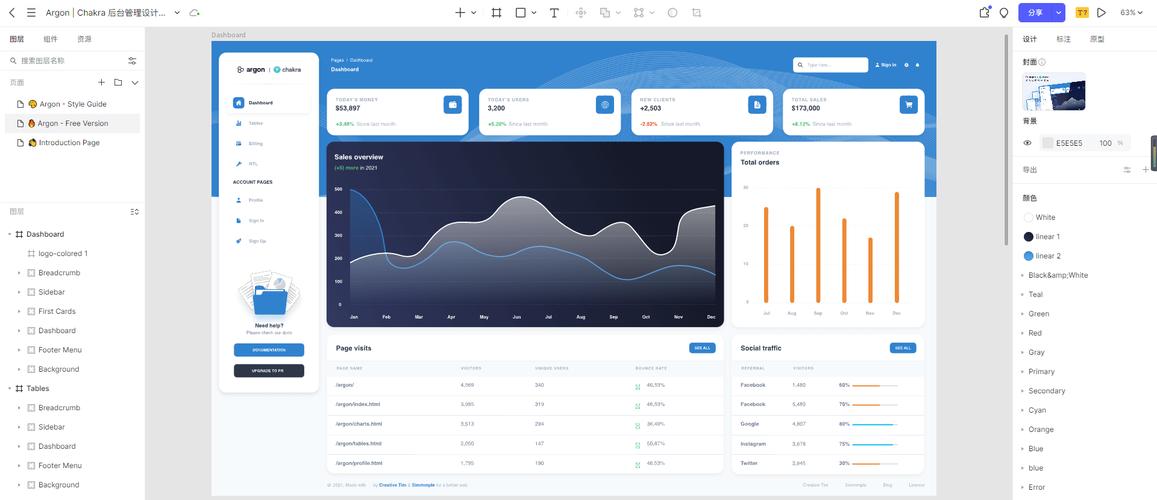Toggle background color visibility eye icon
Screen dimensions: 1157x500
pos(1027,143)
